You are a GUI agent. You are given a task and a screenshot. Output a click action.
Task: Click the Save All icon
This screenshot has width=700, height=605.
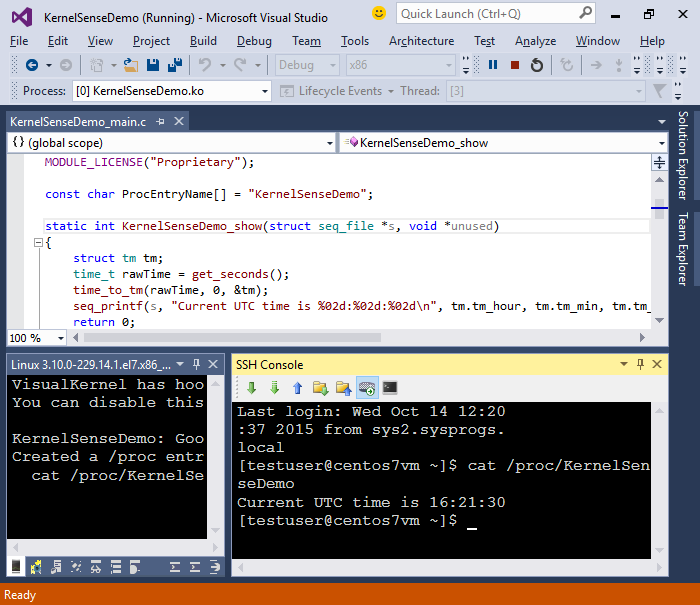point(175,65)
